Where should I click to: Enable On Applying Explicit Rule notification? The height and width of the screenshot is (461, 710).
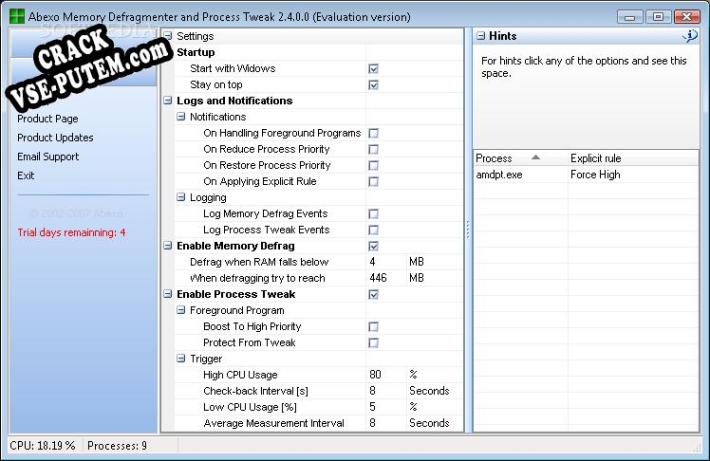[373, 182]
